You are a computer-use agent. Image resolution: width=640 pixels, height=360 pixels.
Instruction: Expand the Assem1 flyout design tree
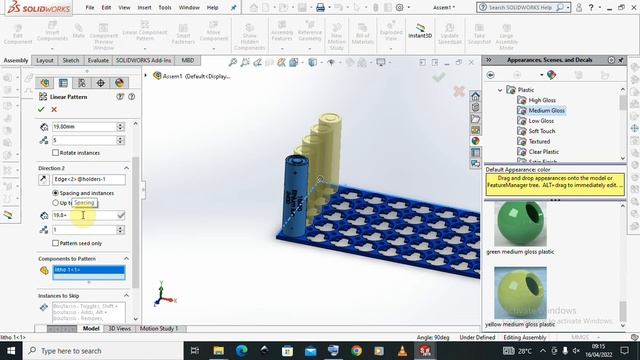pyautogui.click(x=146, y=76)
